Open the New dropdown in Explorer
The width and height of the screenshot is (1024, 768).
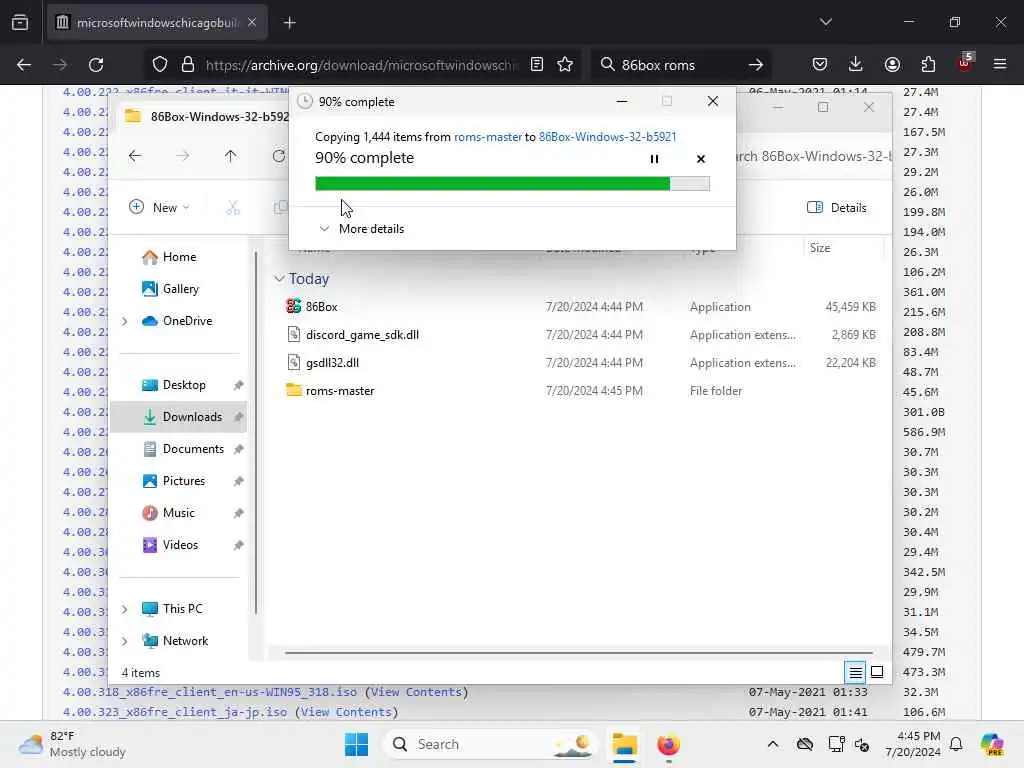click(159, 208)
